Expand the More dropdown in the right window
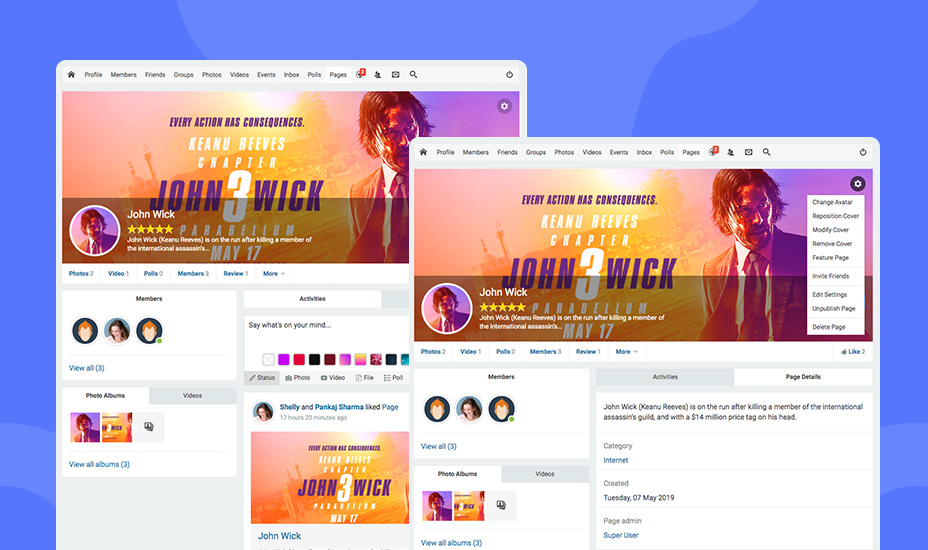This screenshot has height=550, width=928. tap(627, 352)
